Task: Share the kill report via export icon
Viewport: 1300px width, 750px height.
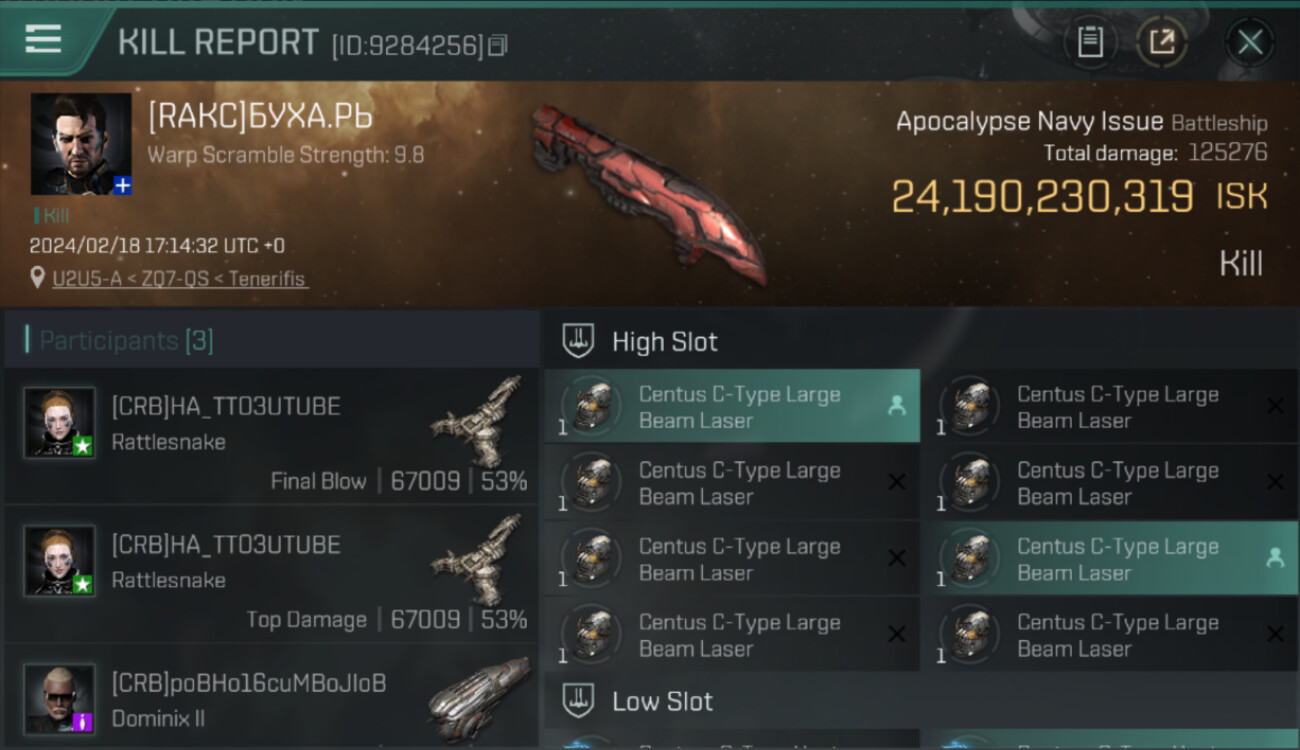Action: tap(1162, 42)
